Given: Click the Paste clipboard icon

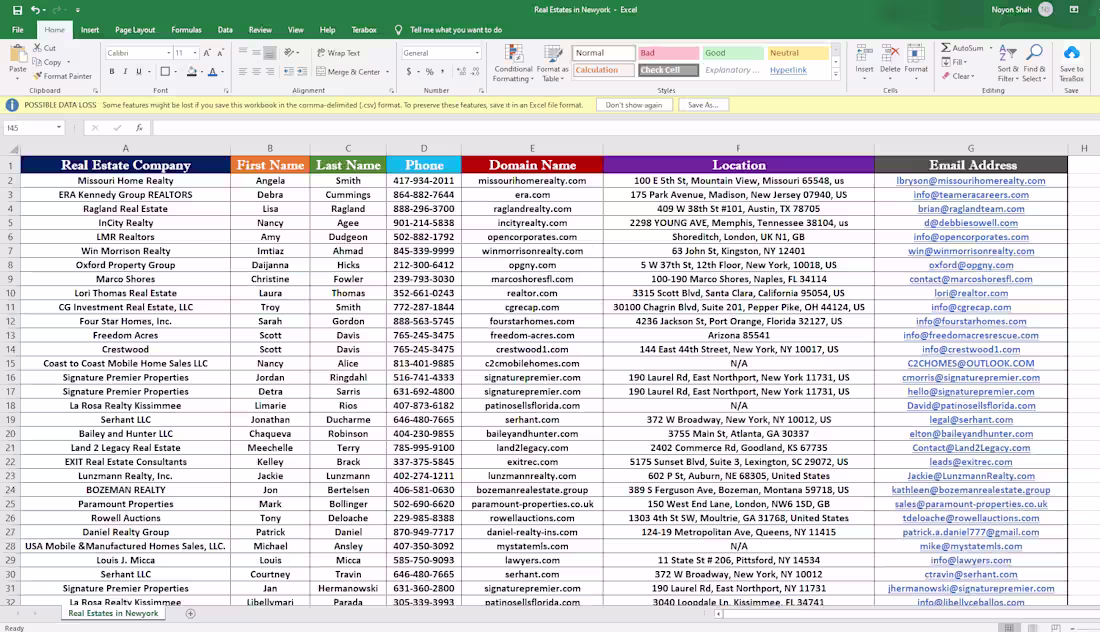Looking at the screenshot, I should (x=18, y=55).
